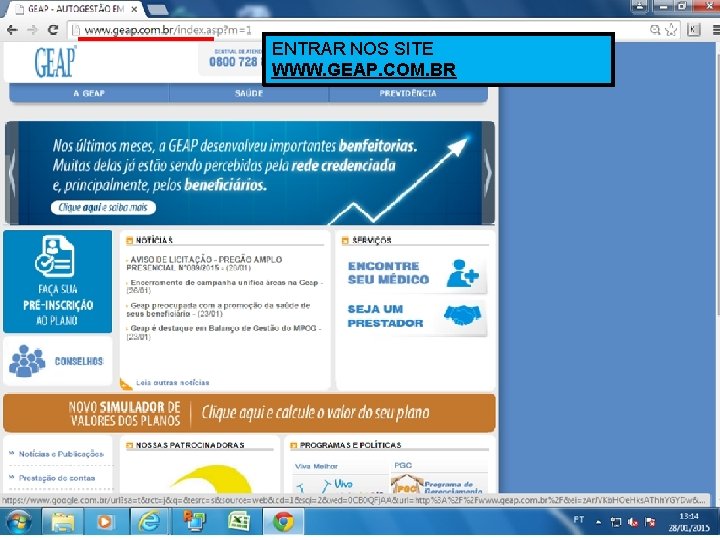
Task: Click the 'Seja um prestador' service banner
Action: click(x=415, y=317)
